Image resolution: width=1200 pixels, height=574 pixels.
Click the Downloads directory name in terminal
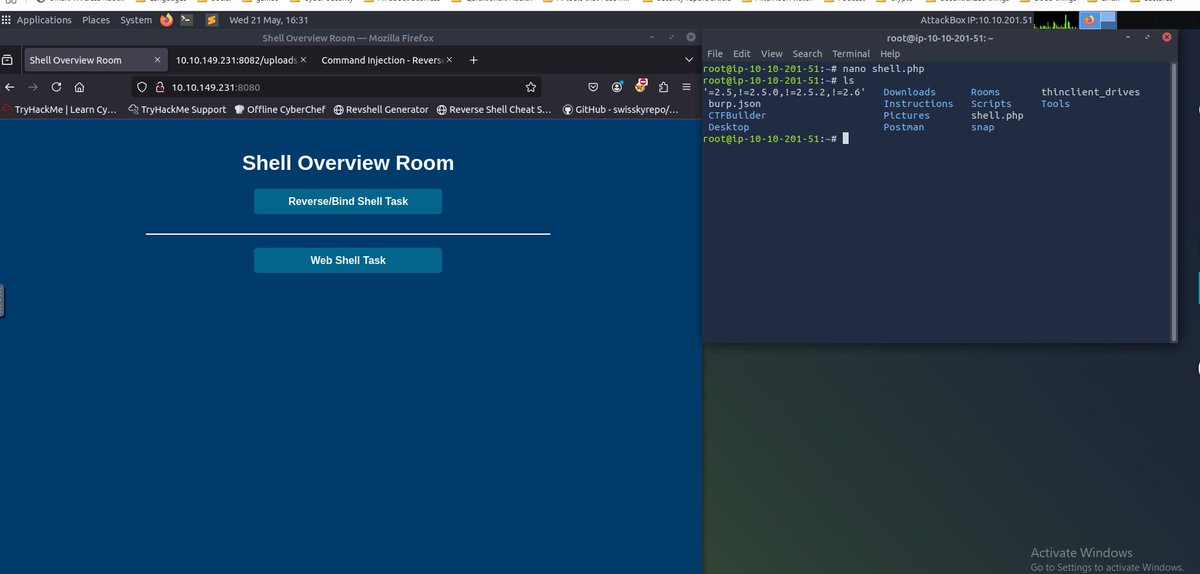click(909, 92)
